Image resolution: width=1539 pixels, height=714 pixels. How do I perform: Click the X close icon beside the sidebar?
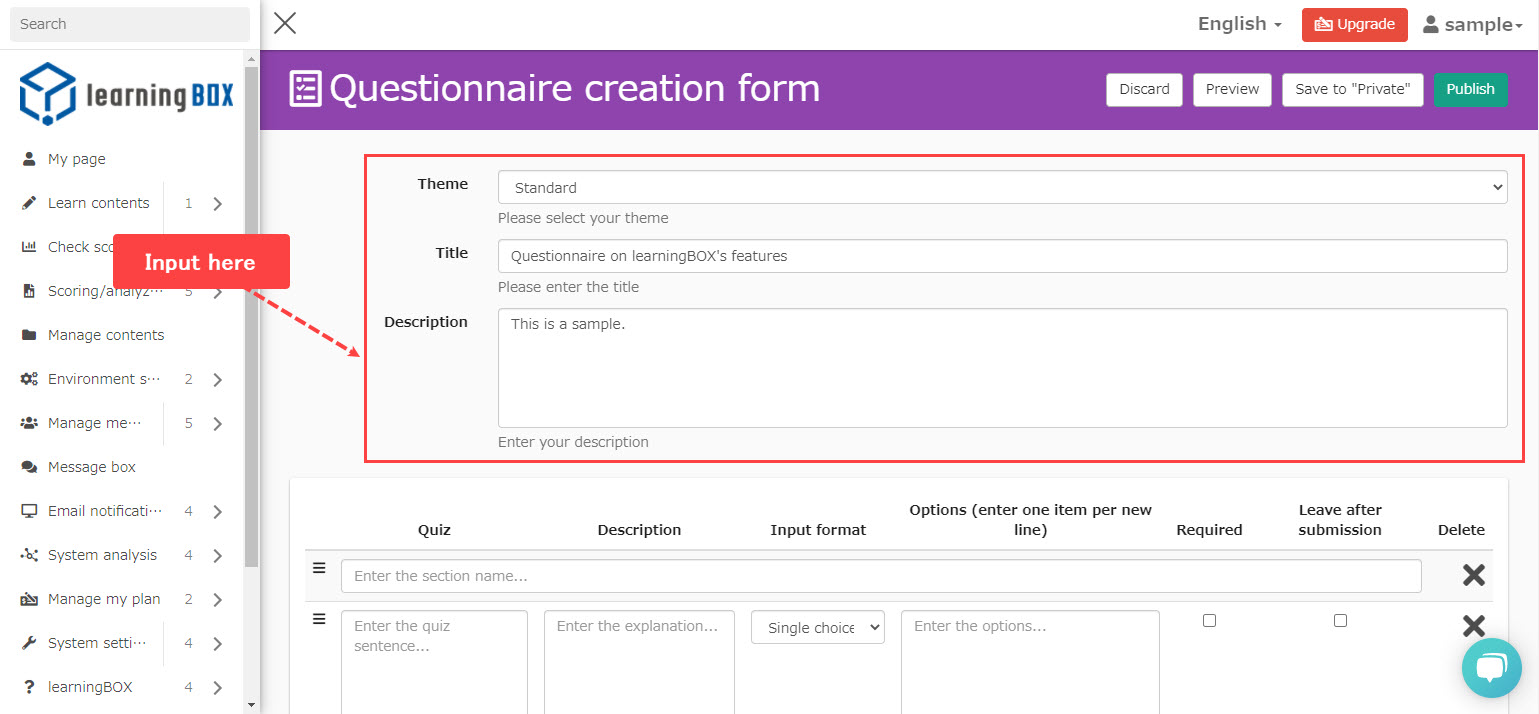[285, 23]
